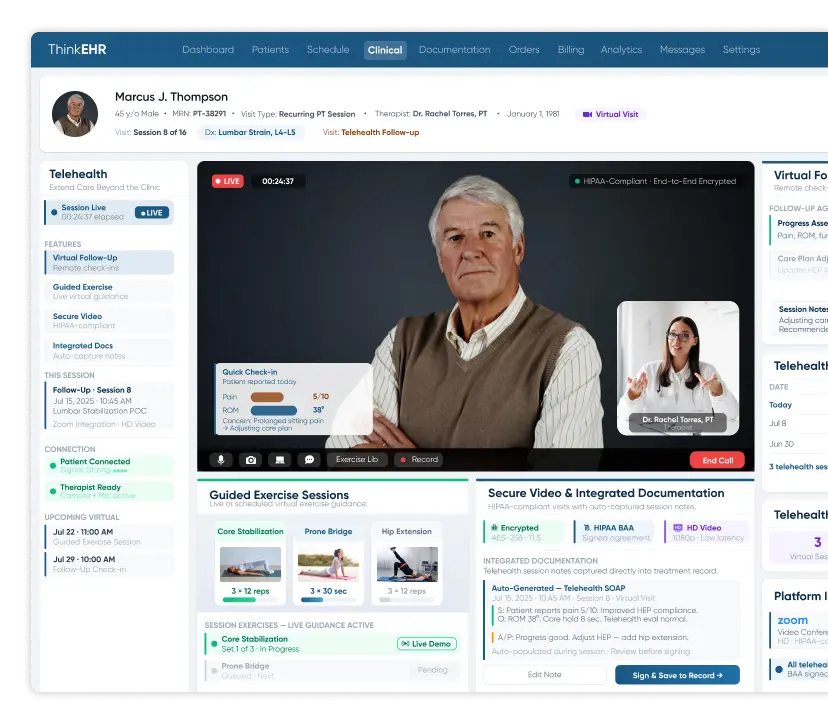This screenshot has height=724, width=828.
Task: Click the screen share icon
Action: [280, 460]
